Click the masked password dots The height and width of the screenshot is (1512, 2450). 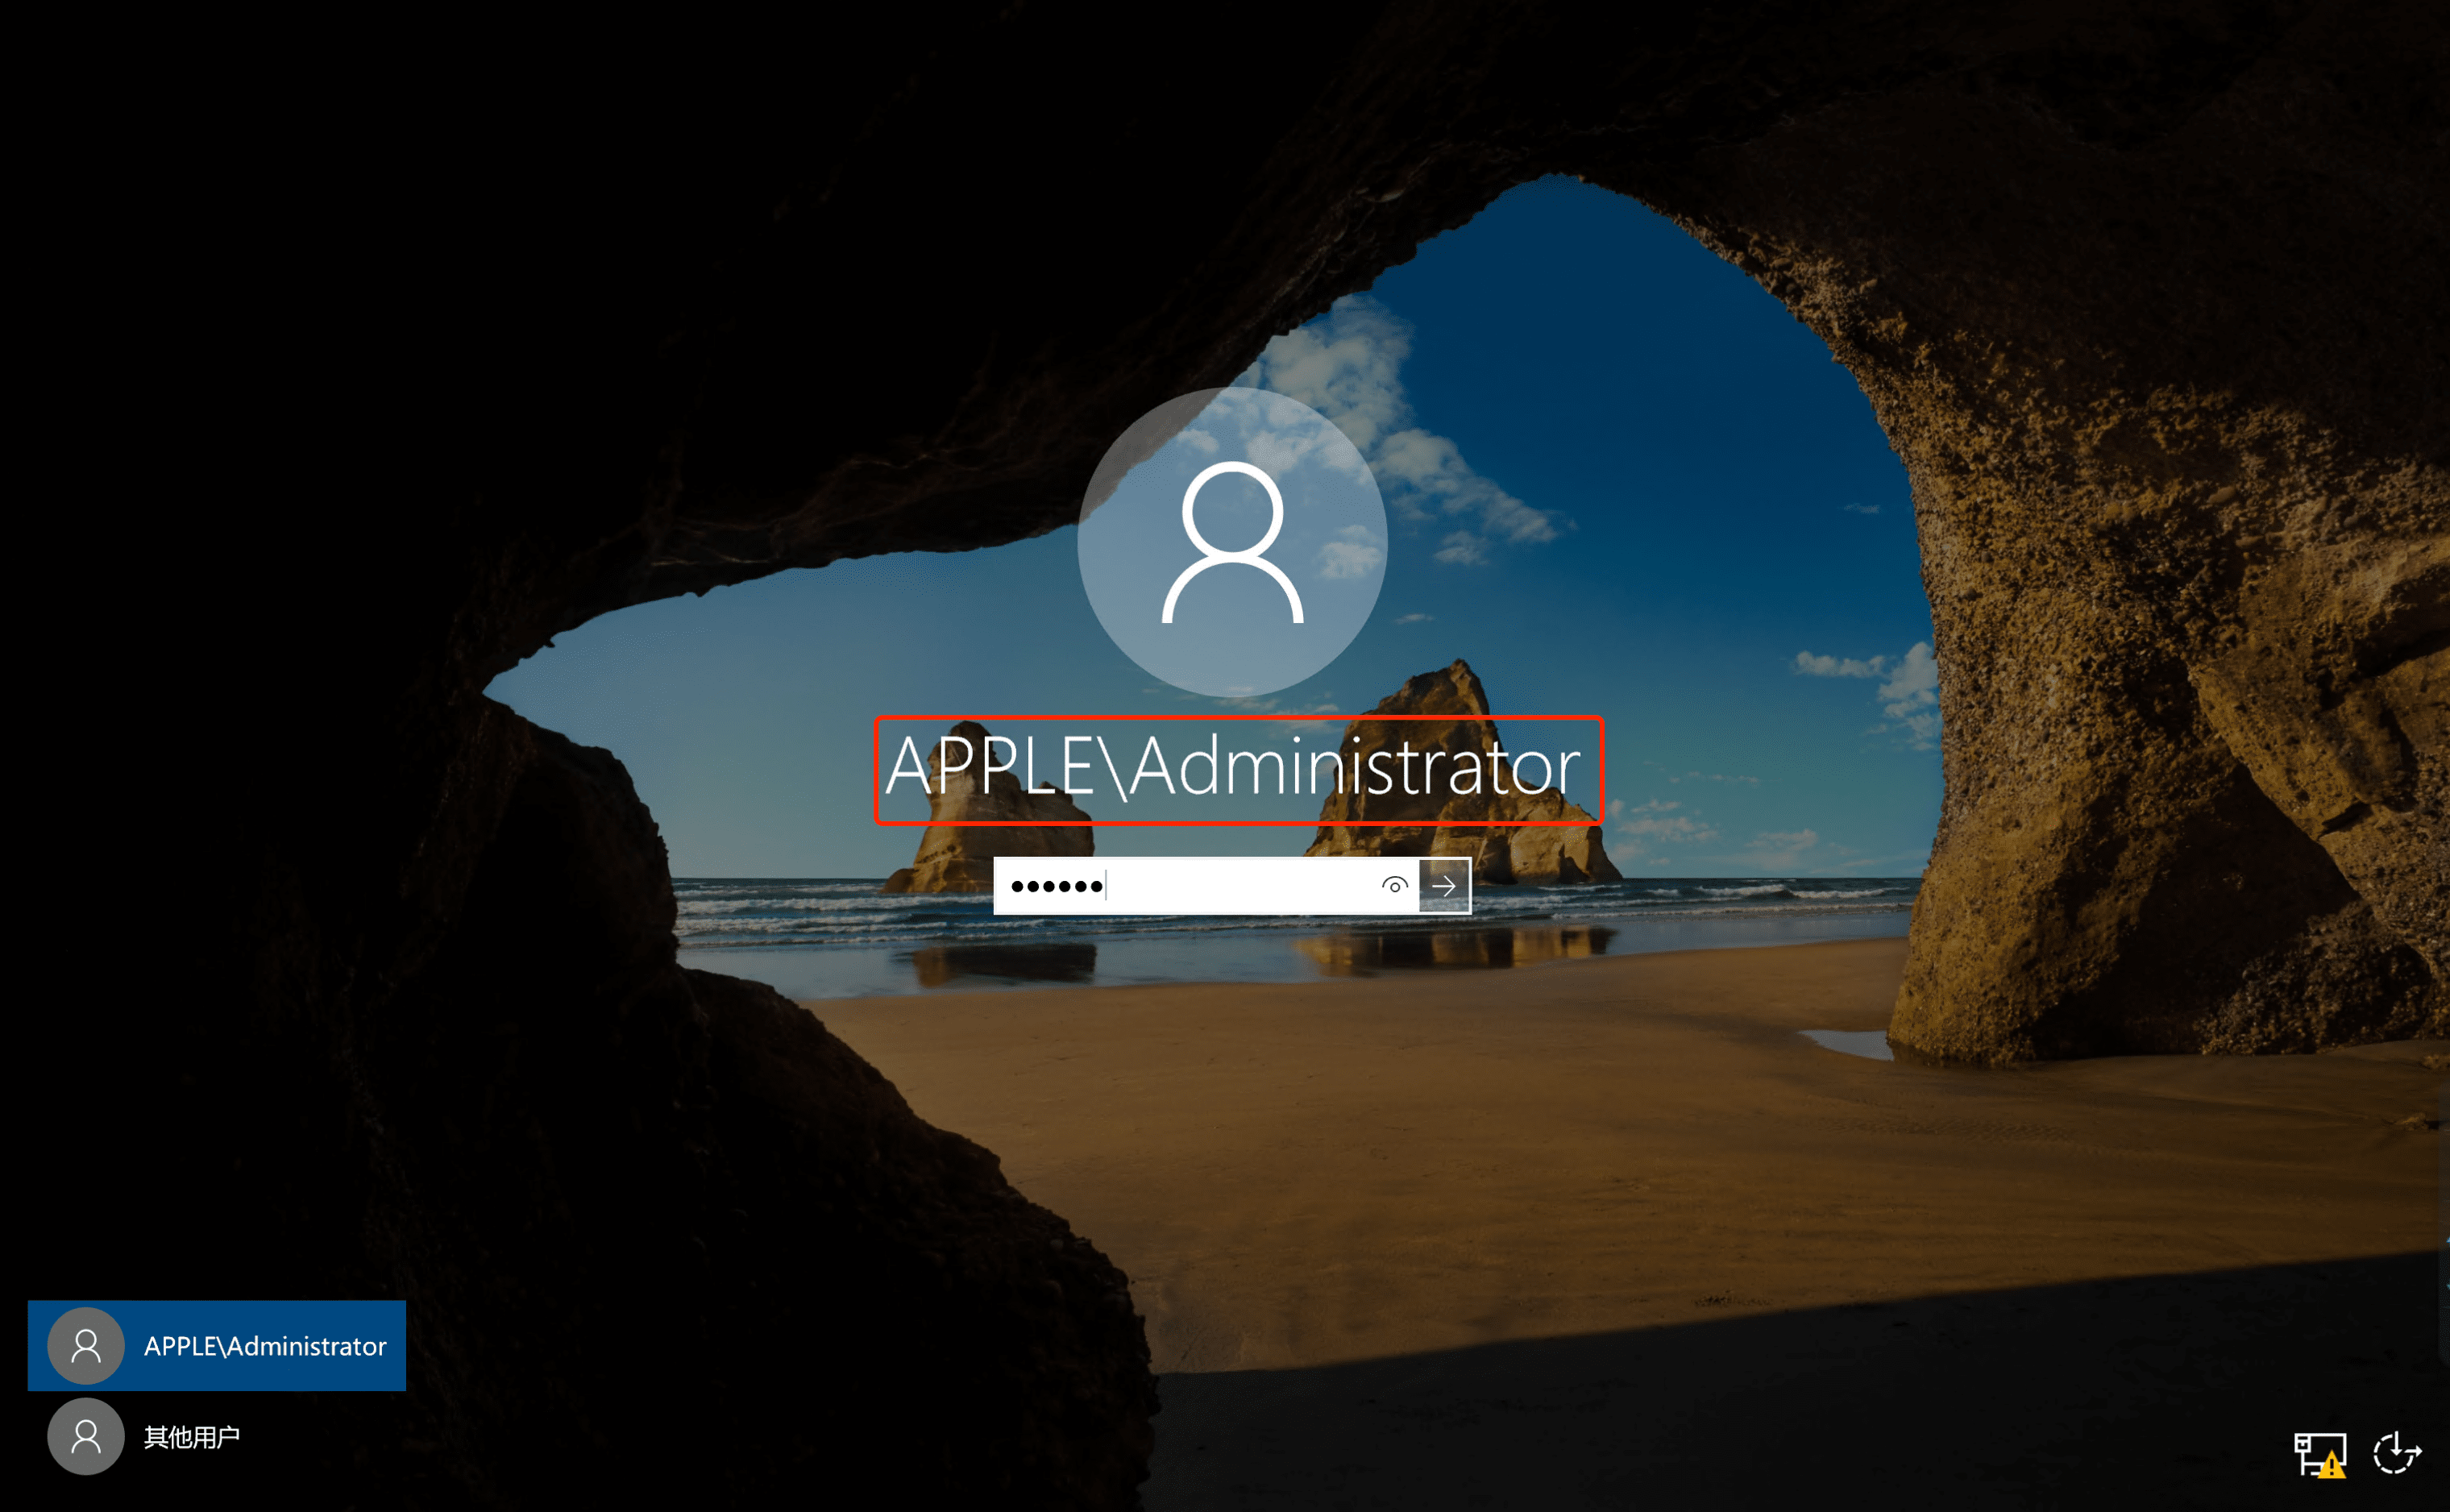(x=1056, y=886)
